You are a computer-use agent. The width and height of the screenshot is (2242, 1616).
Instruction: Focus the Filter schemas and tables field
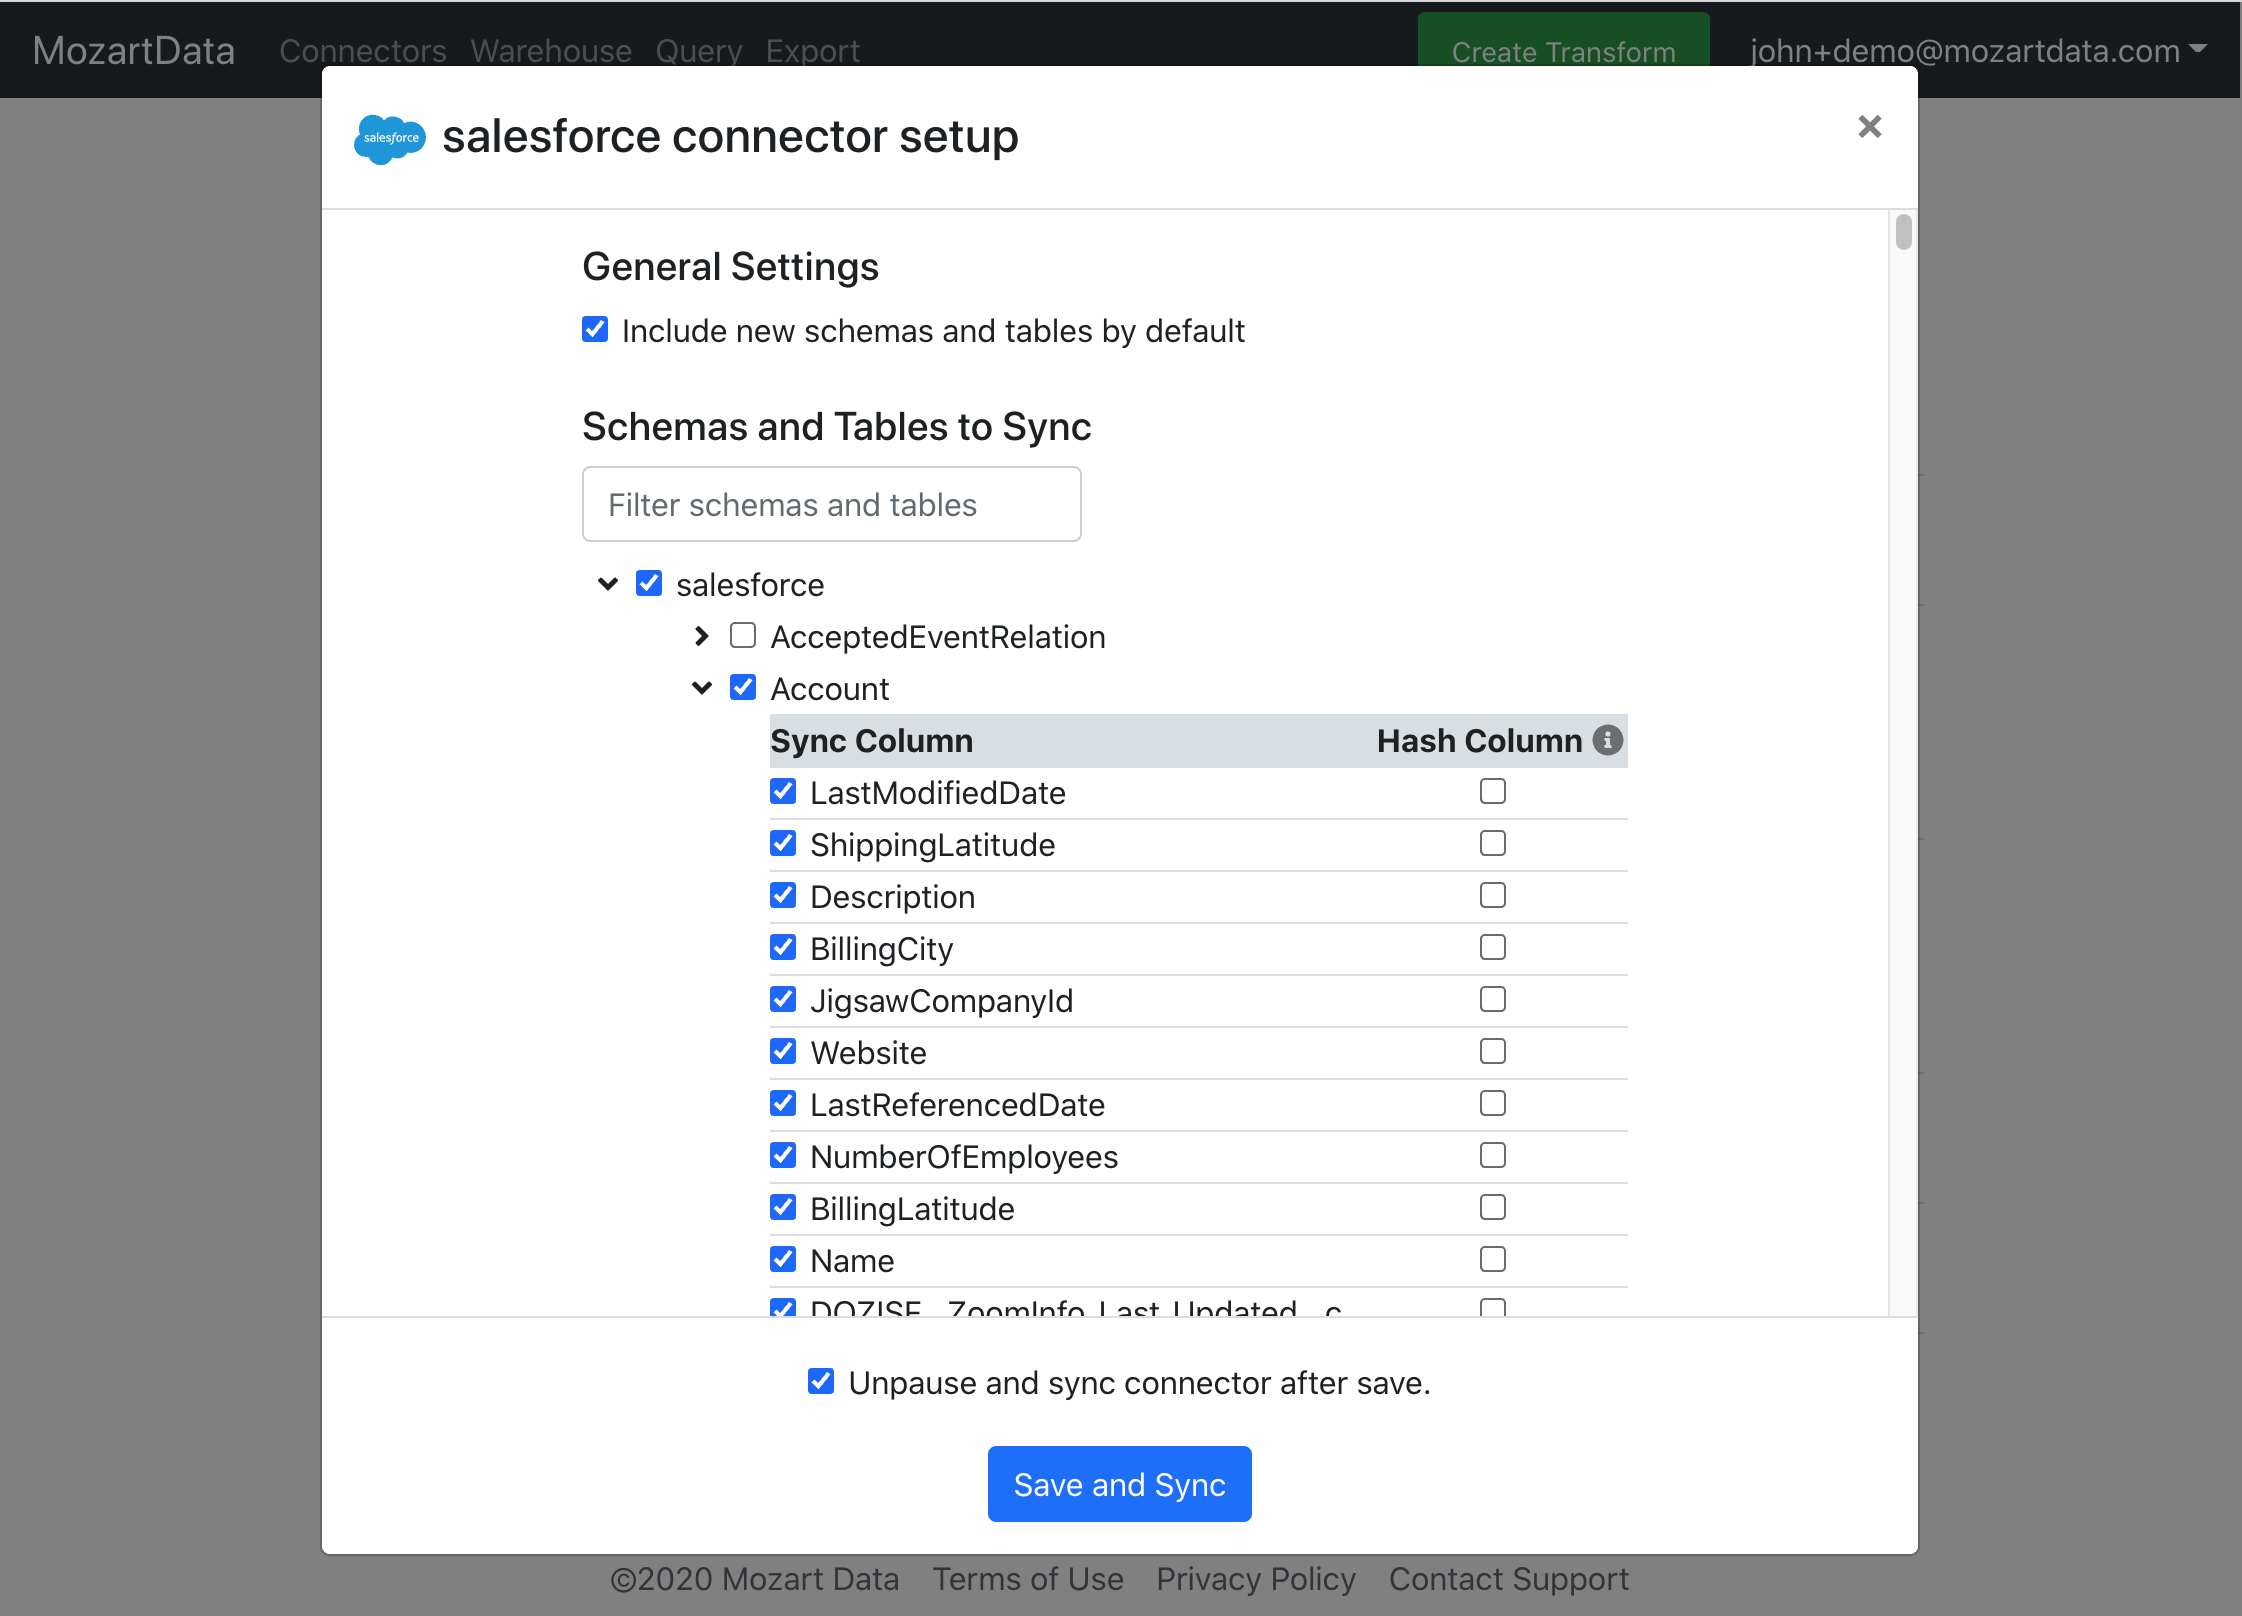(x=831, y=504)
